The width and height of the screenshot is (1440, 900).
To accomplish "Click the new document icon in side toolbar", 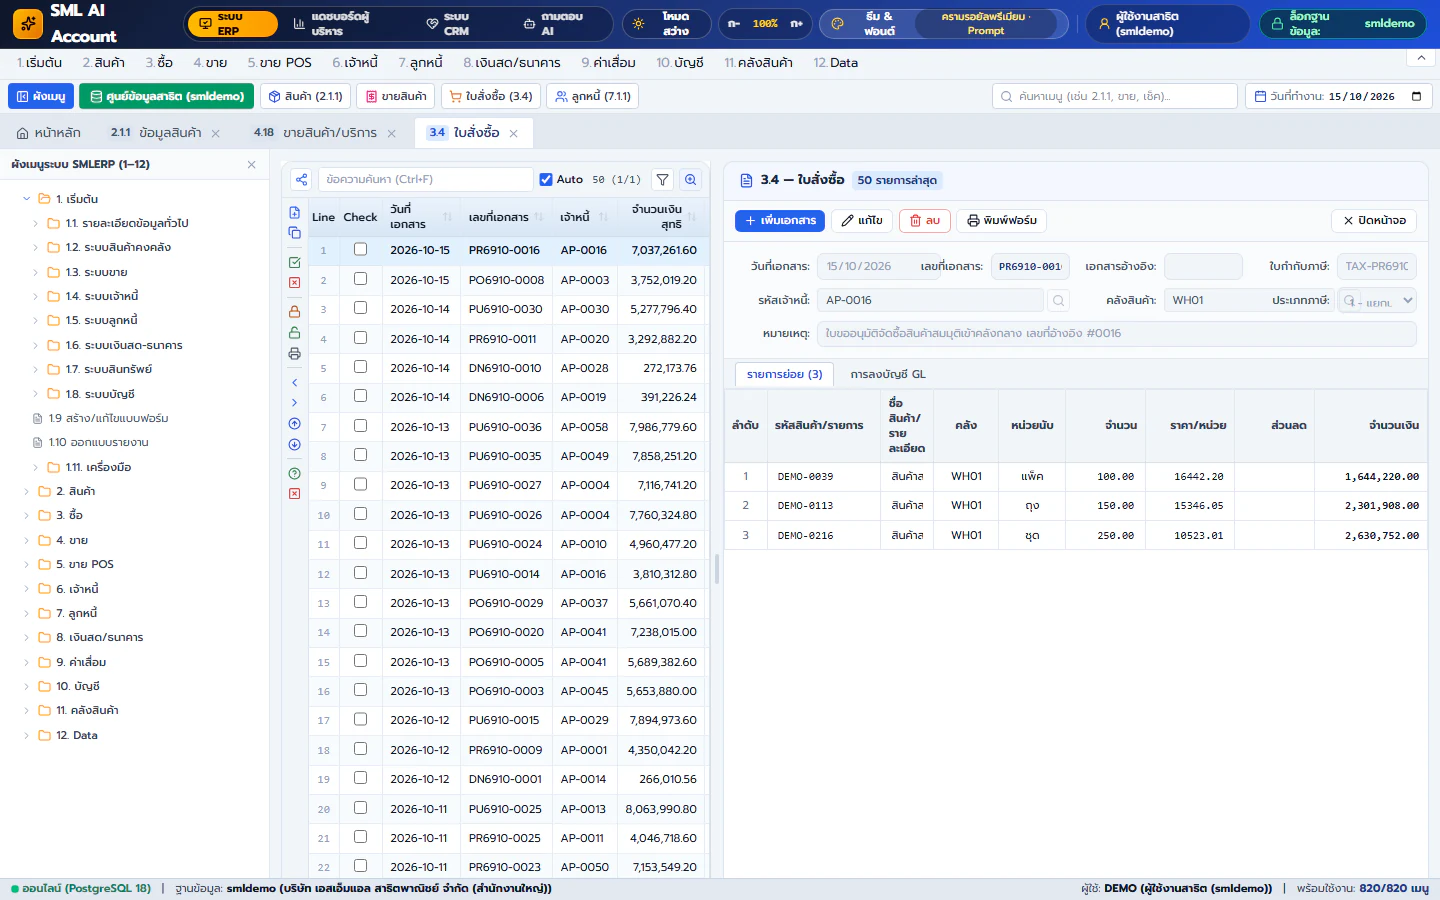I will tap(294, 213).
